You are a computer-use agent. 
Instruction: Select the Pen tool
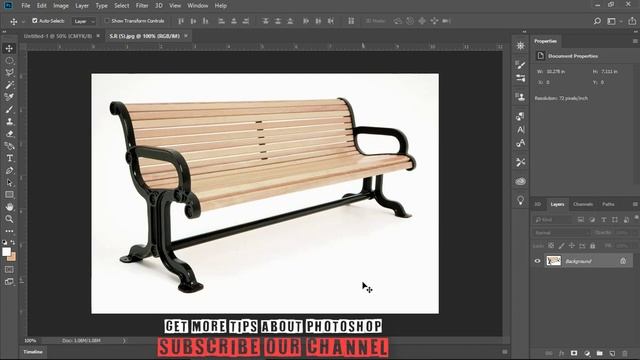pos(9,170)
